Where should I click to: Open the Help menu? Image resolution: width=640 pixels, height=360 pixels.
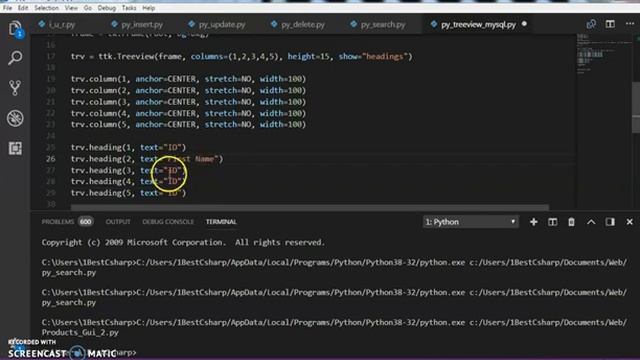[149, 8]
